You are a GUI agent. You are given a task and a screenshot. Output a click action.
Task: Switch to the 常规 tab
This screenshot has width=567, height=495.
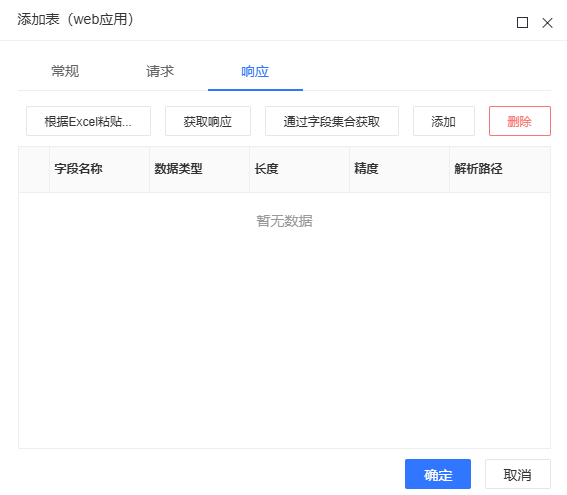(65, 71)
